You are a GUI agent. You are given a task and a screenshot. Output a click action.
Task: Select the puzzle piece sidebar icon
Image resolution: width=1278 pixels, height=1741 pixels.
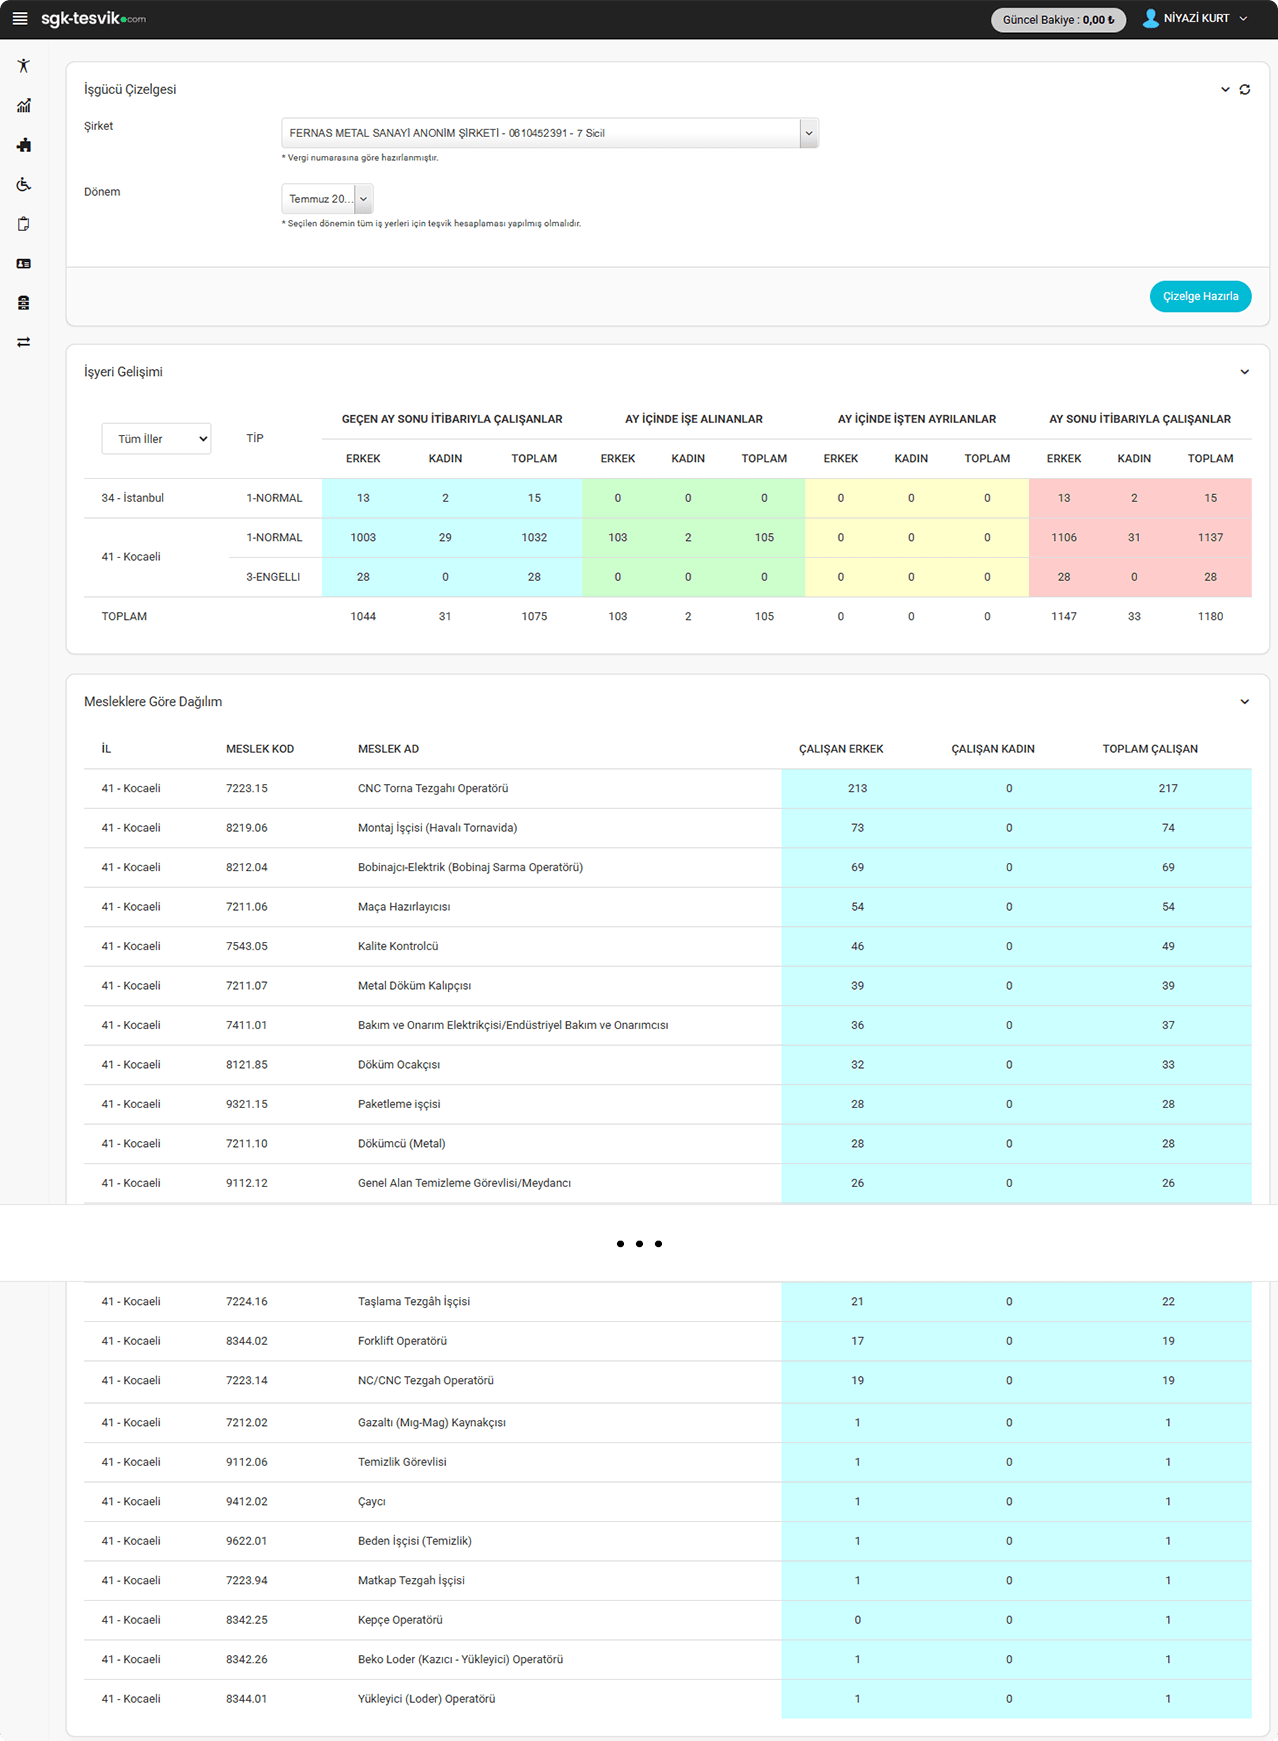click(24, 145)
